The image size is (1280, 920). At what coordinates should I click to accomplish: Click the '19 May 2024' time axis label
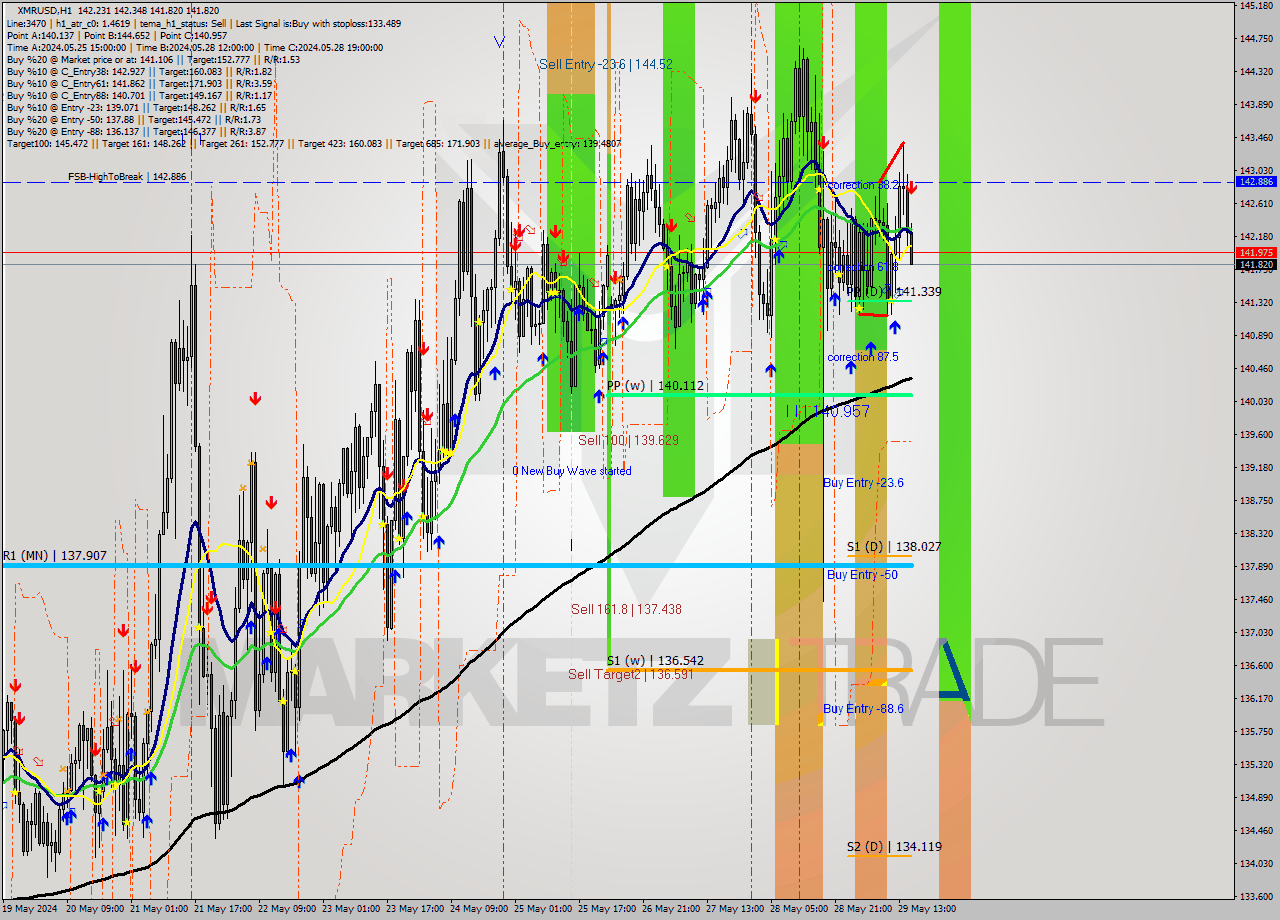[30, 909]
